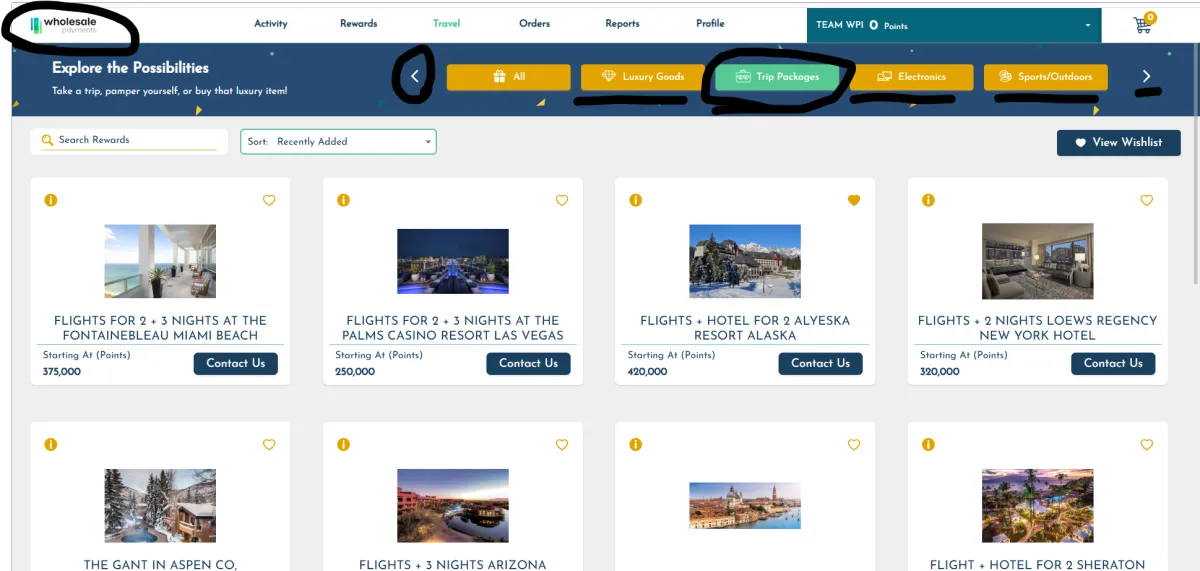
Task: Click the Alyeska Resort snowy hotel photo
Action: [x=745, y=261]
